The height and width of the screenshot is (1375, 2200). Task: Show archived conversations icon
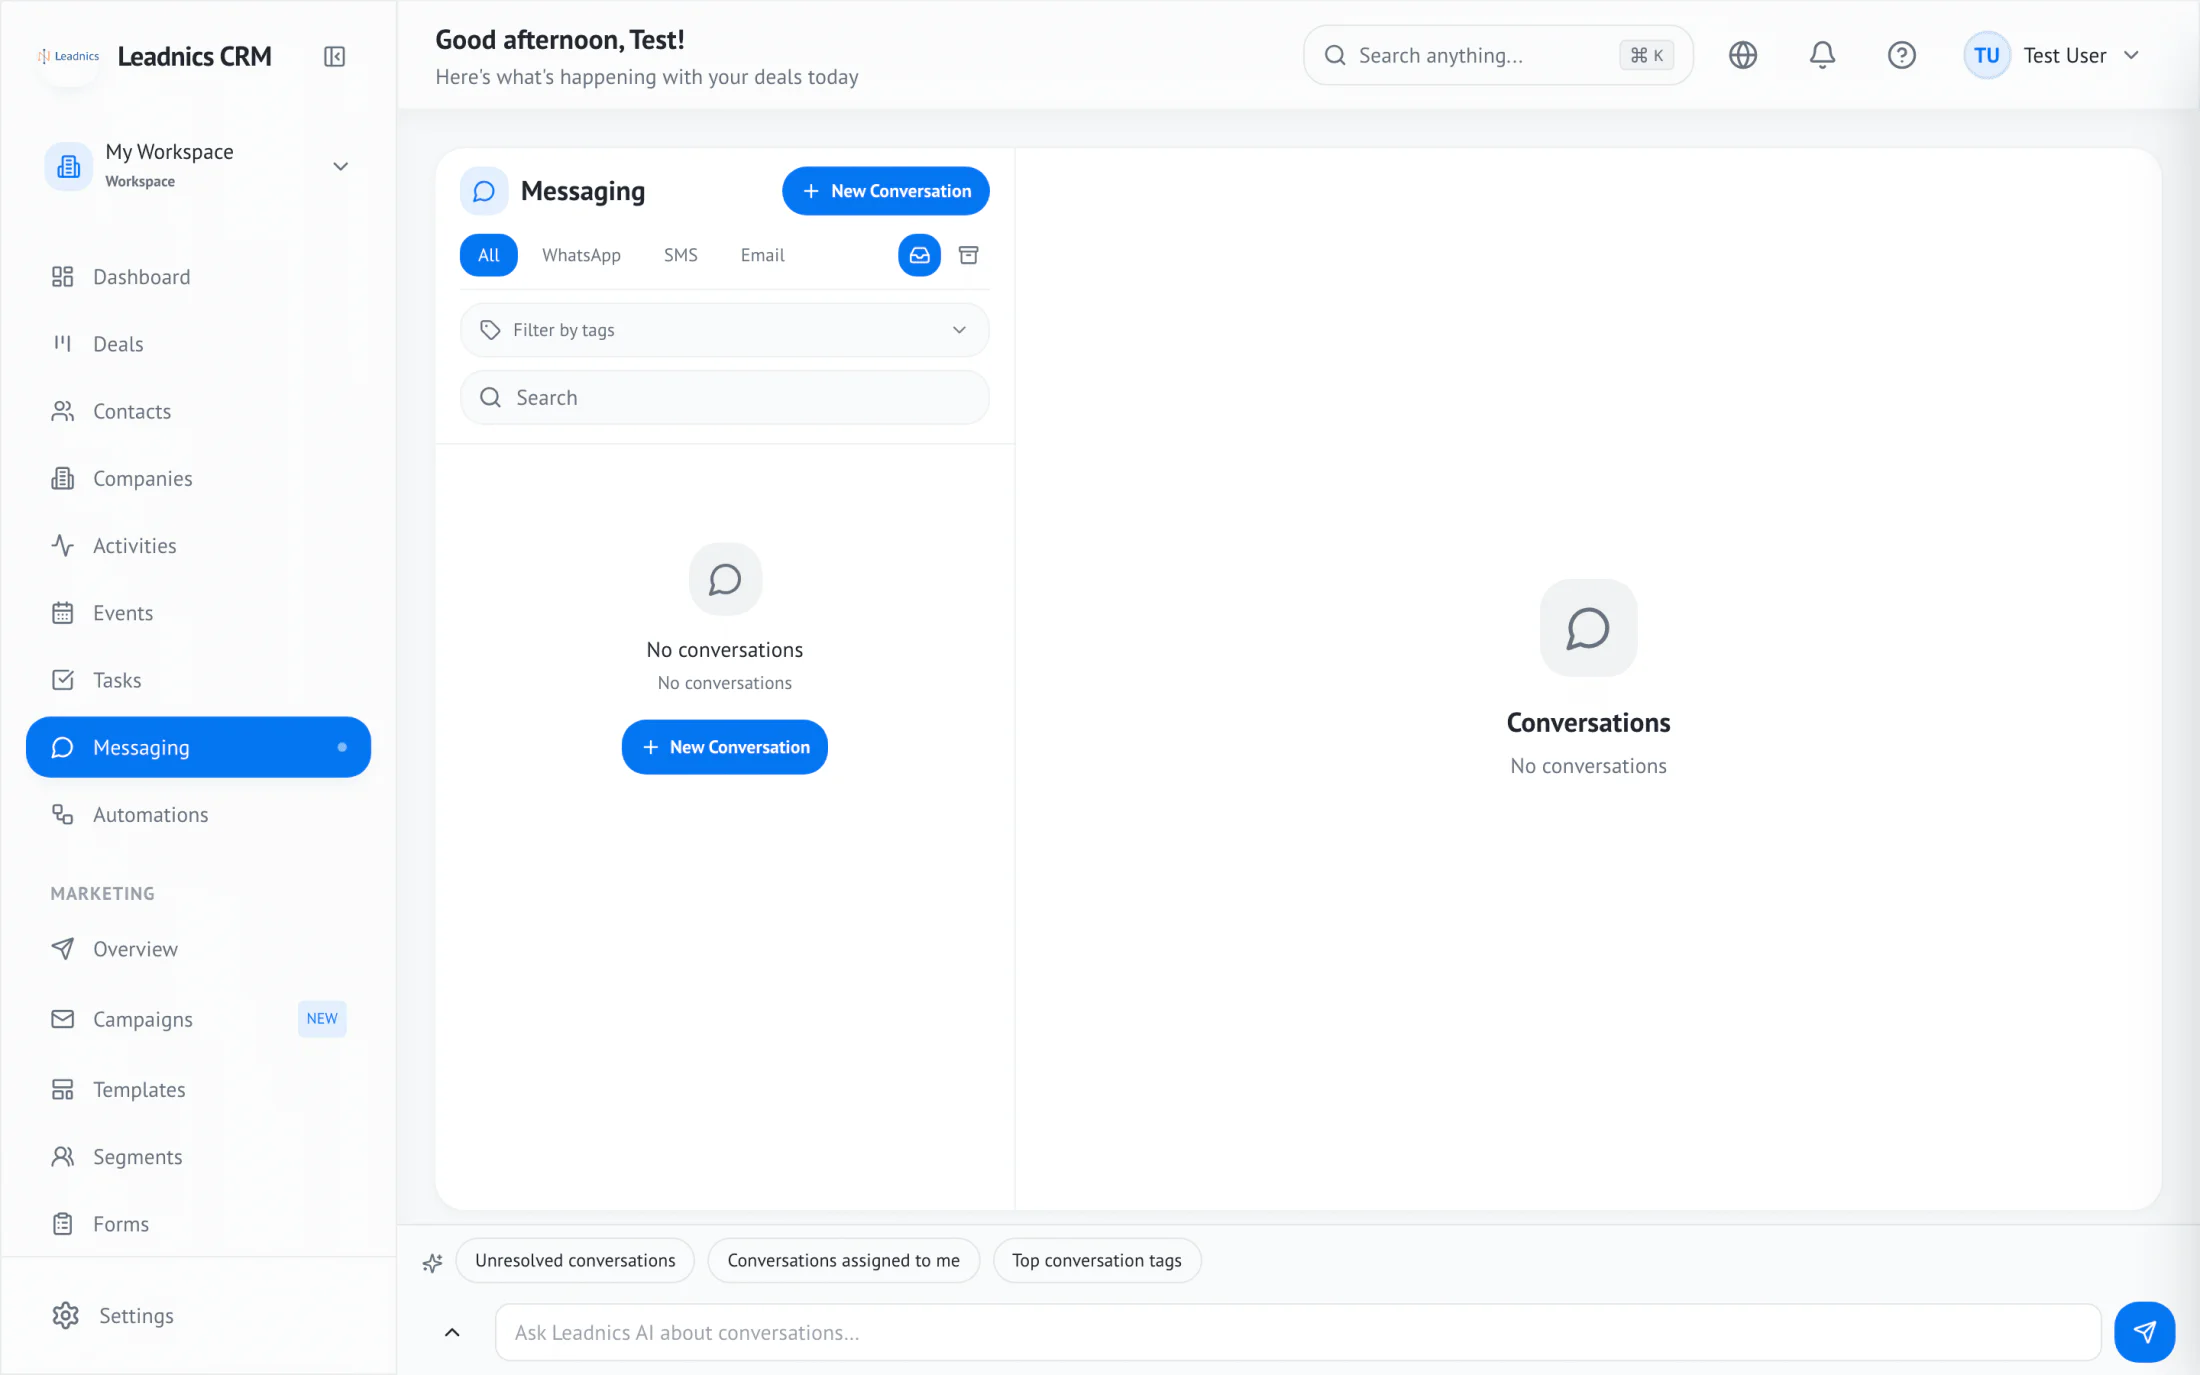point(968,255)
